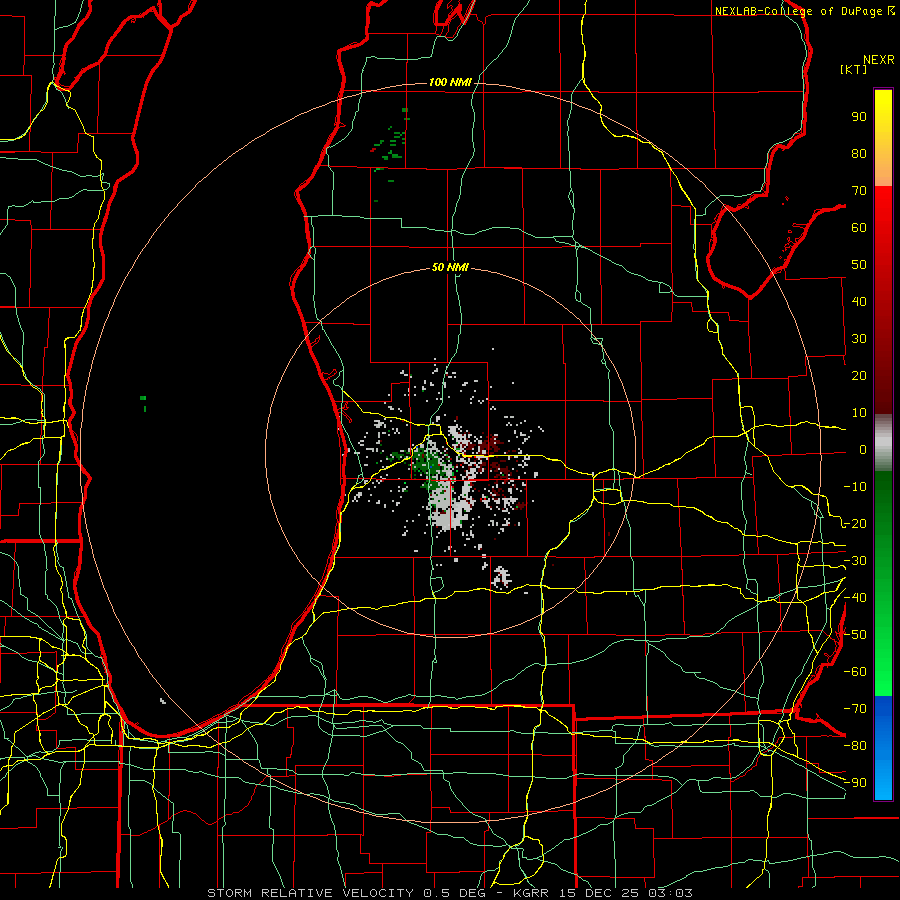Select the 50 NMI range ring label
Screen dimensions: 900x900
coord(450,267)
